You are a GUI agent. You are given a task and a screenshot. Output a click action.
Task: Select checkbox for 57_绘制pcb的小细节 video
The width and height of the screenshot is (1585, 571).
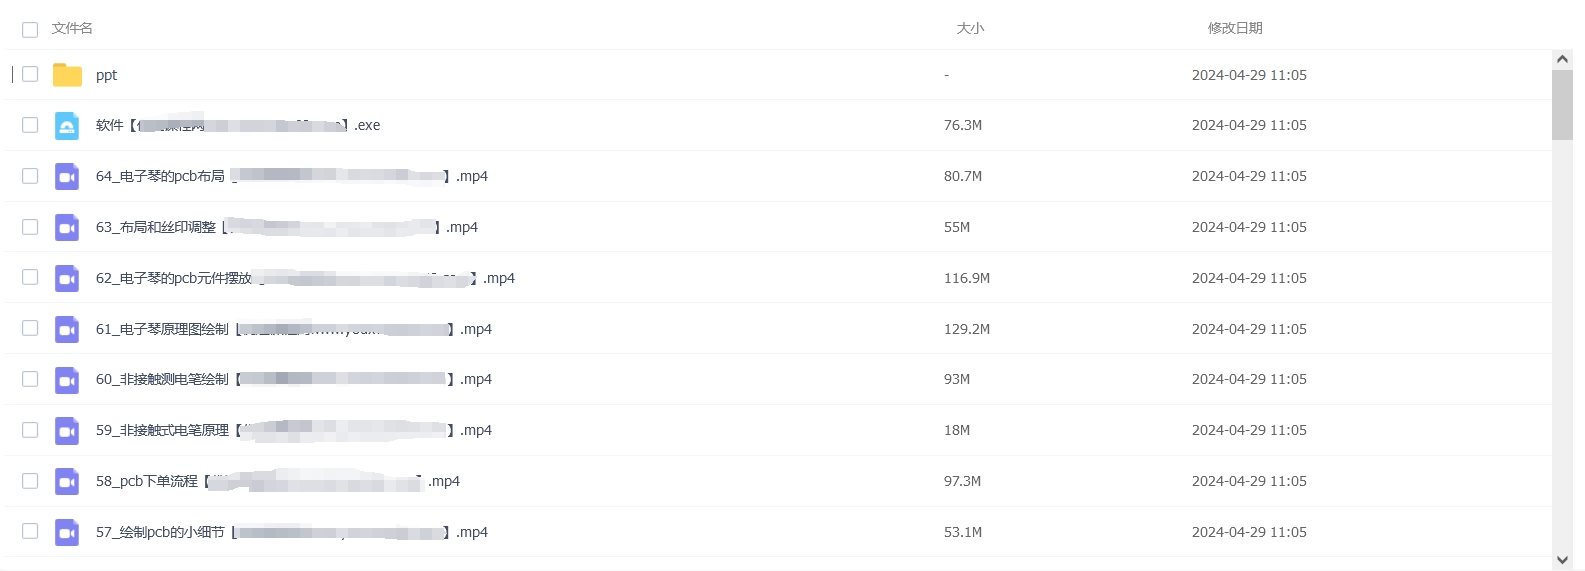point(30,531)
